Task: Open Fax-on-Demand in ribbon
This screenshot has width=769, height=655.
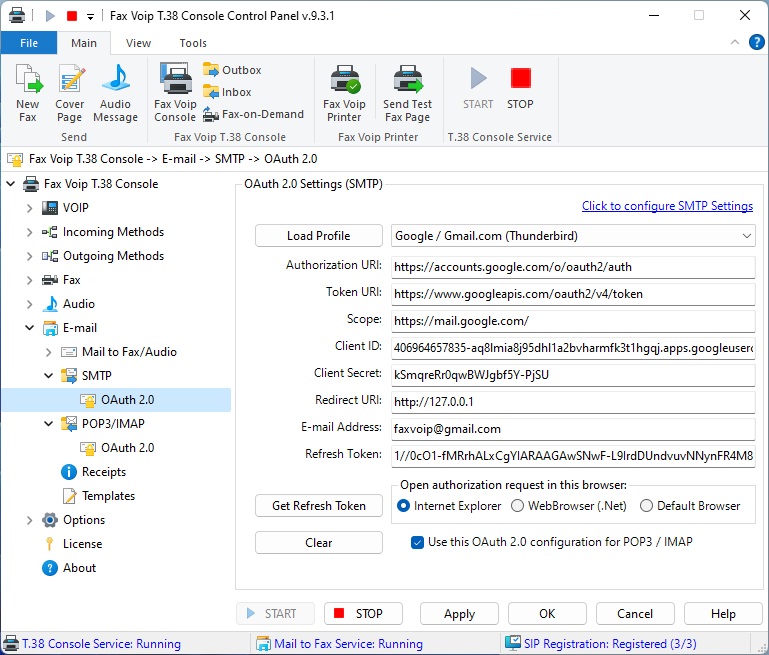Action: pyautogui.click(x=254, y=114)
